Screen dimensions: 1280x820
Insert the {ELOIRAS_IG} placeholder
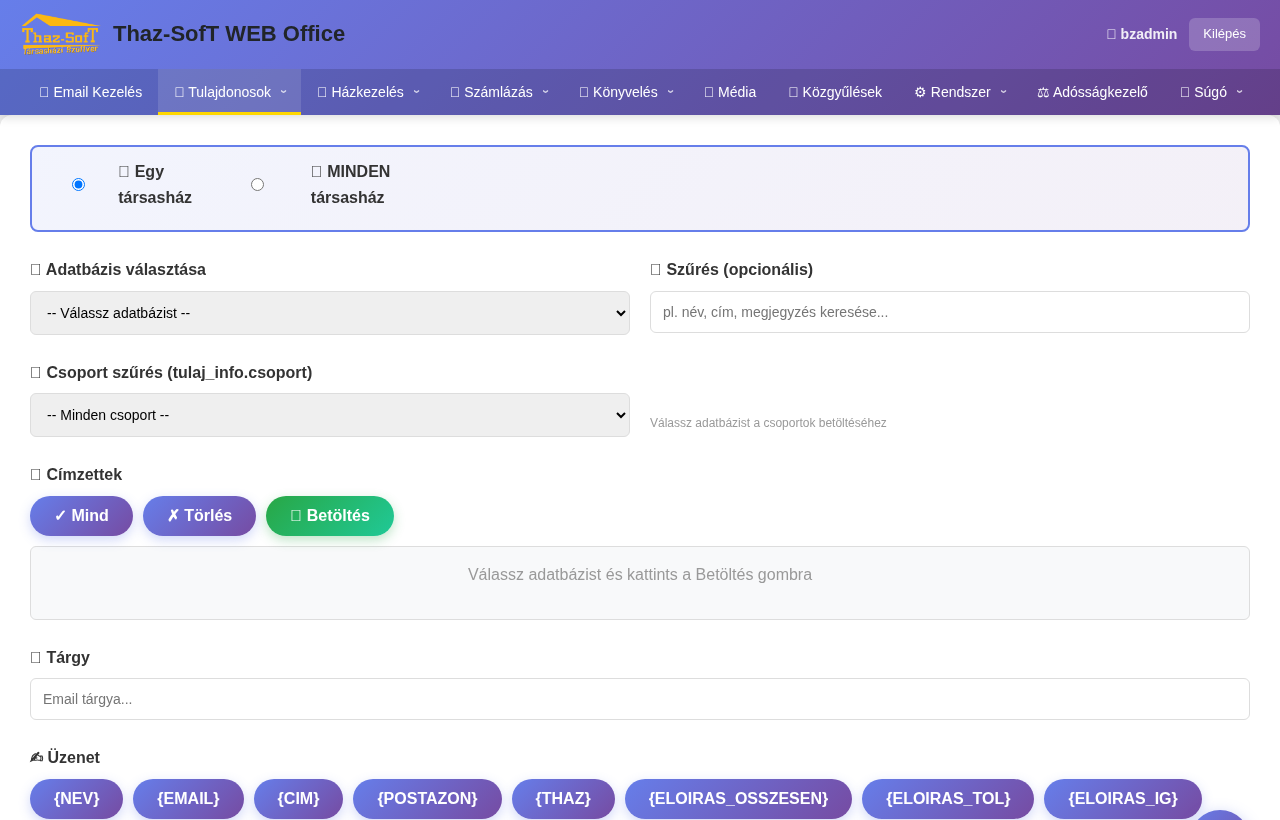[x=1123, y=799]
